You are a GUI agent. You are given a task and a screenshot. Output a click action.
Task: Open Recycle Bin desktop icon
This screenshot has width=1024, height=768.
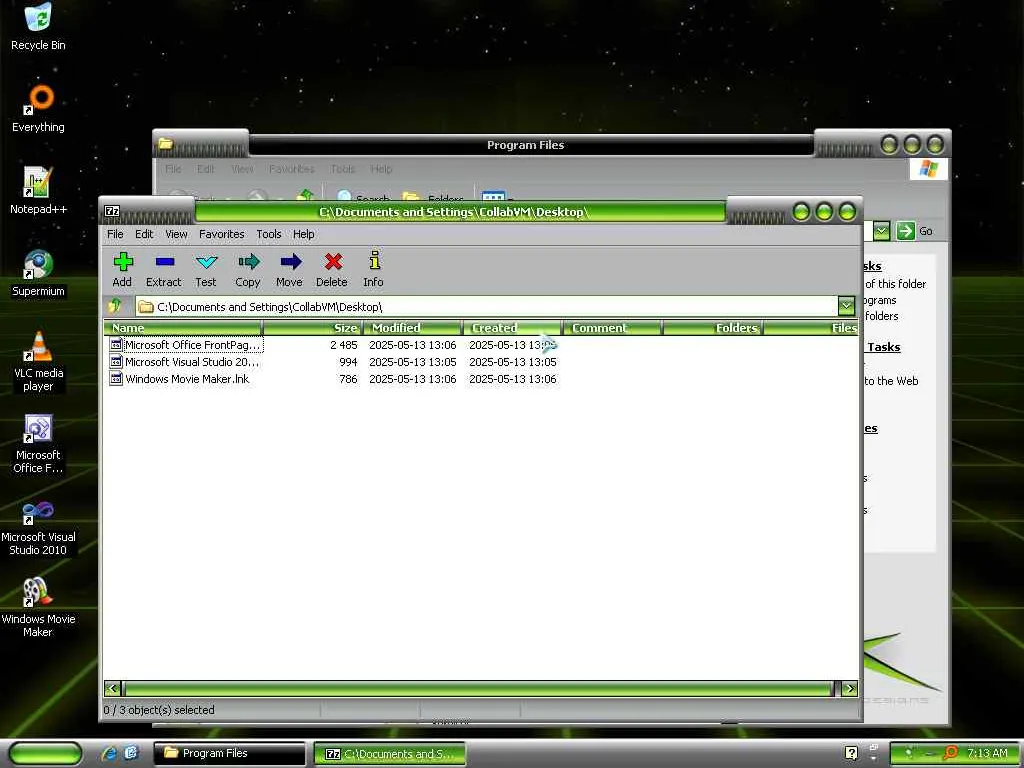click(x=38, y=27)
